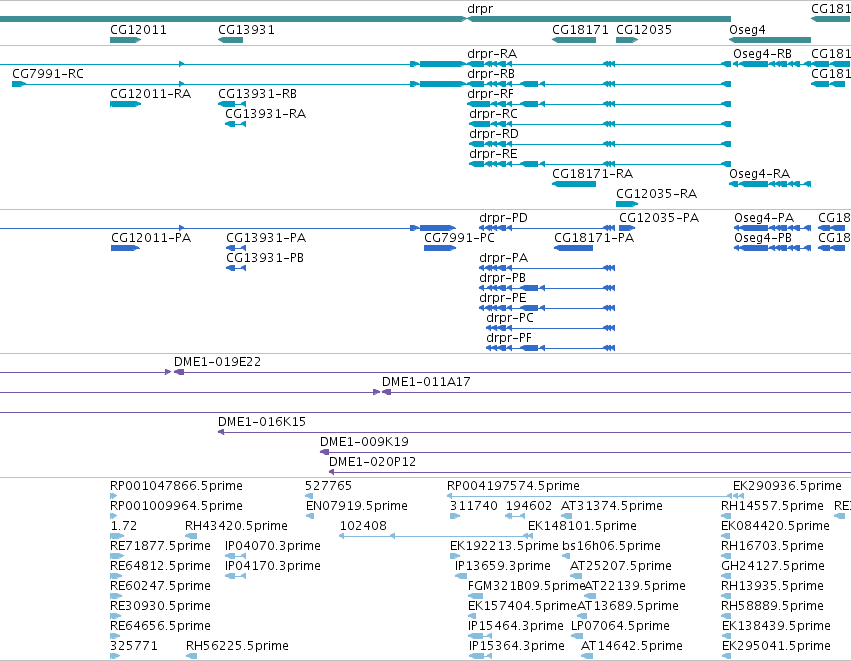Viewport: 851px width, 661px height.
Task: Select the drpr-RC transcript label
Action: [x=493, y=114]
